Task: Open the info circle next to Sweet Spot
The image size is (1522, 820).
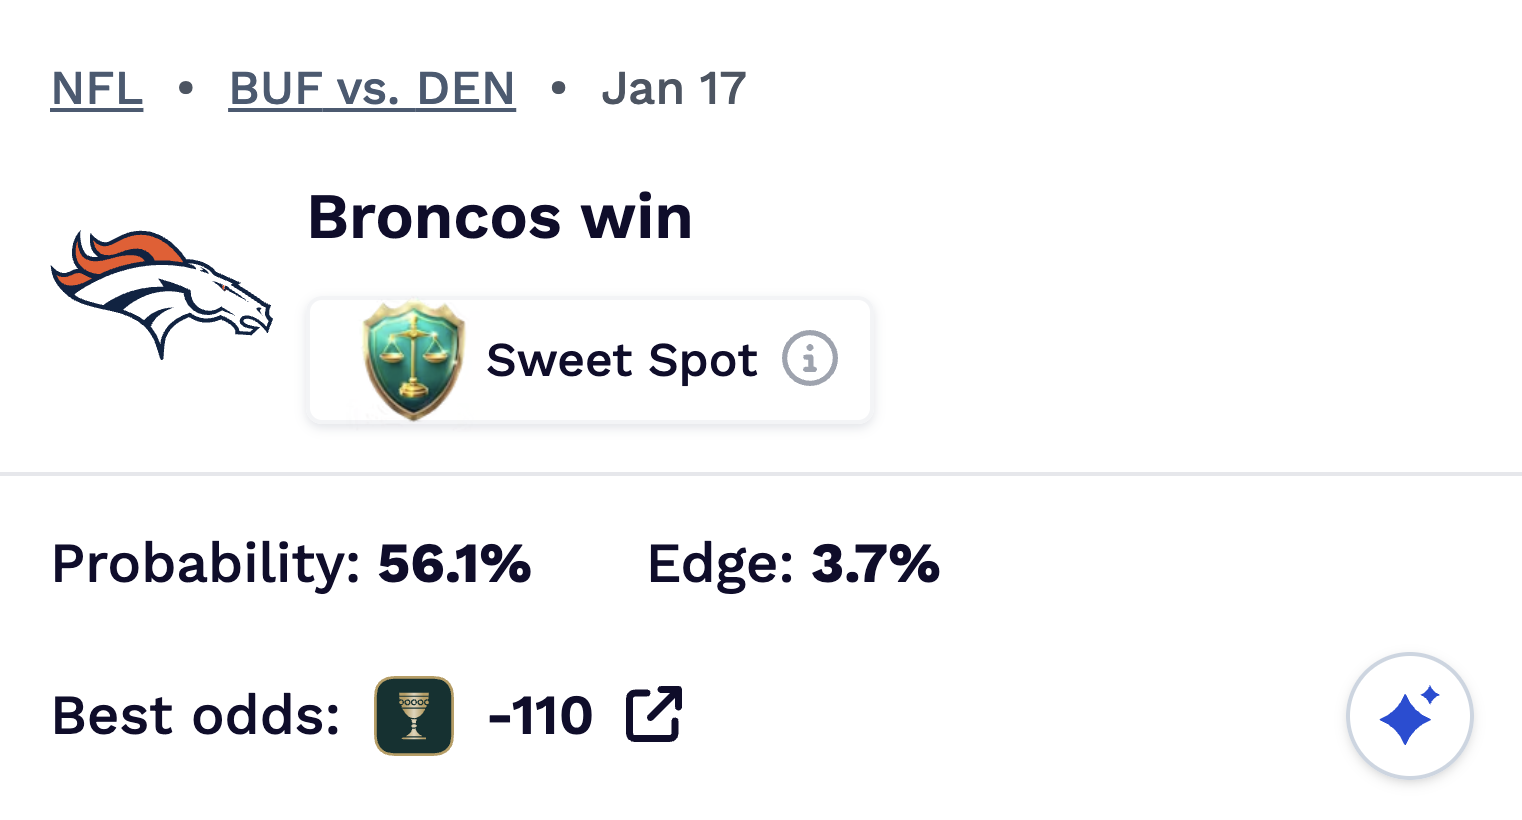Action: [809, 359]
